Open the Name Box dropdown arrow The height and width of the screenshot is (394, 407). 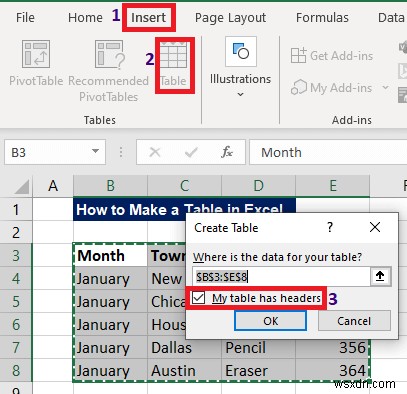(96, 151)
